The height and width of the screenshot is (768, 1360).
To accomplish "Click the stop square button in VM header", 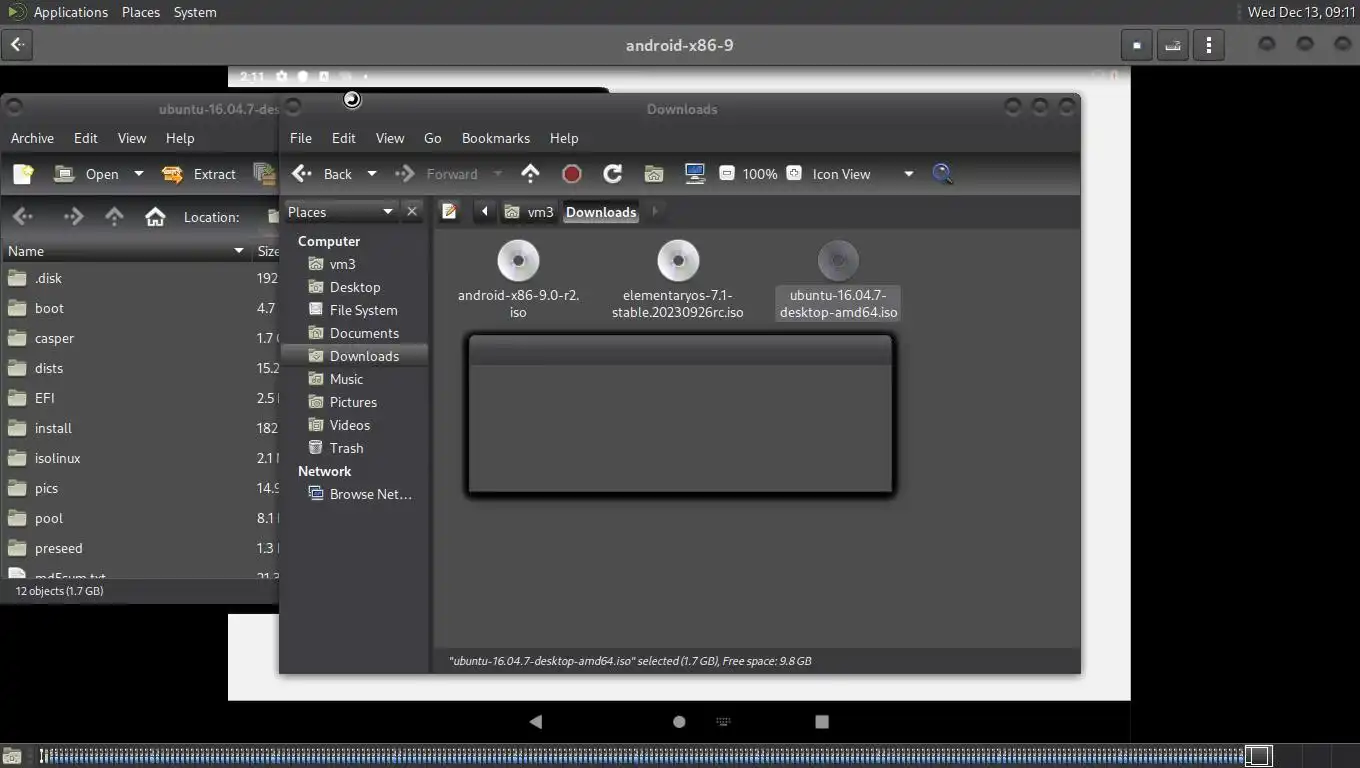I will (1137, 45).
